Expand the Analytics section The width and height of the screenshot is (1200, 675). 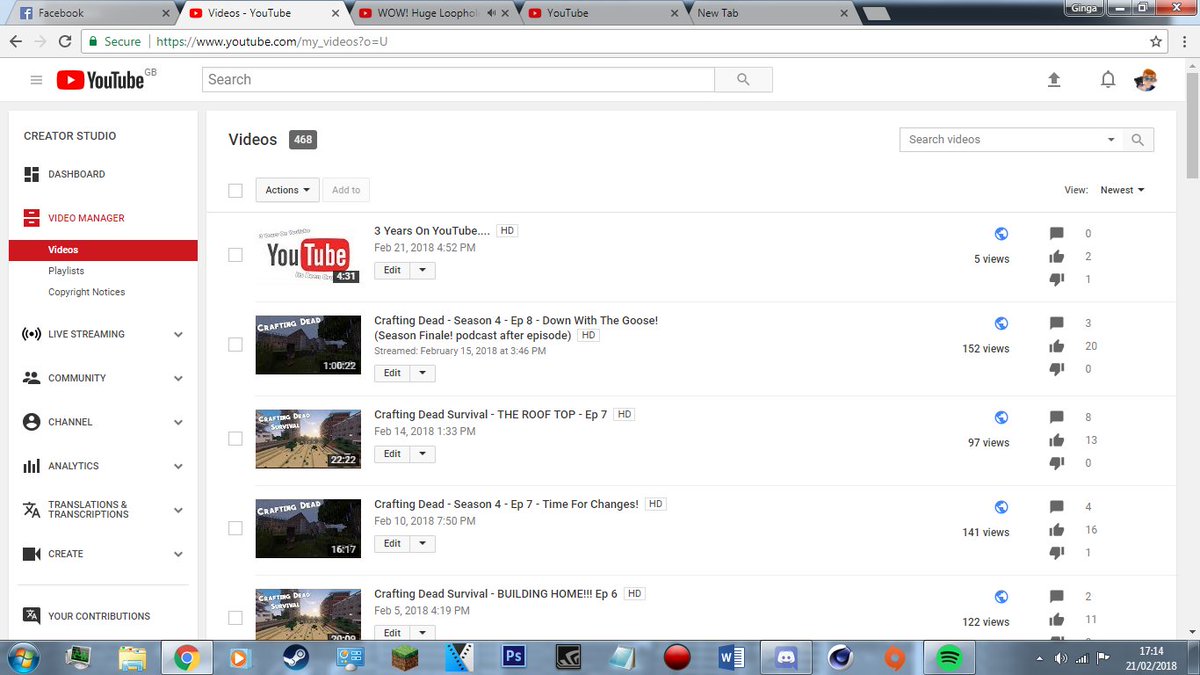[178, 466]
